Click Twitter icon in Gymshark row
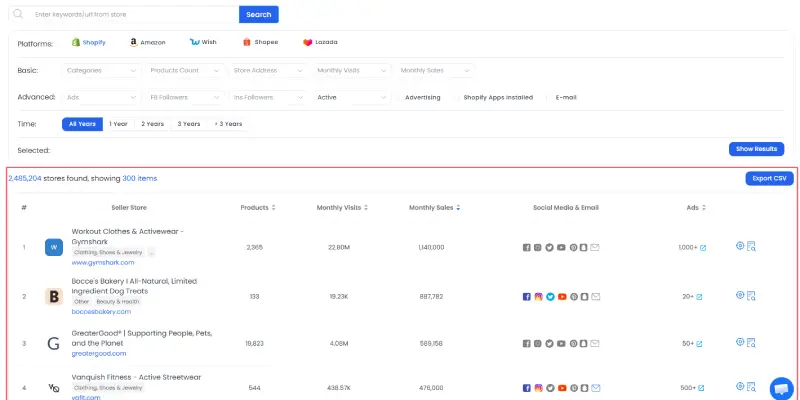800x400 pixels. tap(549, 247)
